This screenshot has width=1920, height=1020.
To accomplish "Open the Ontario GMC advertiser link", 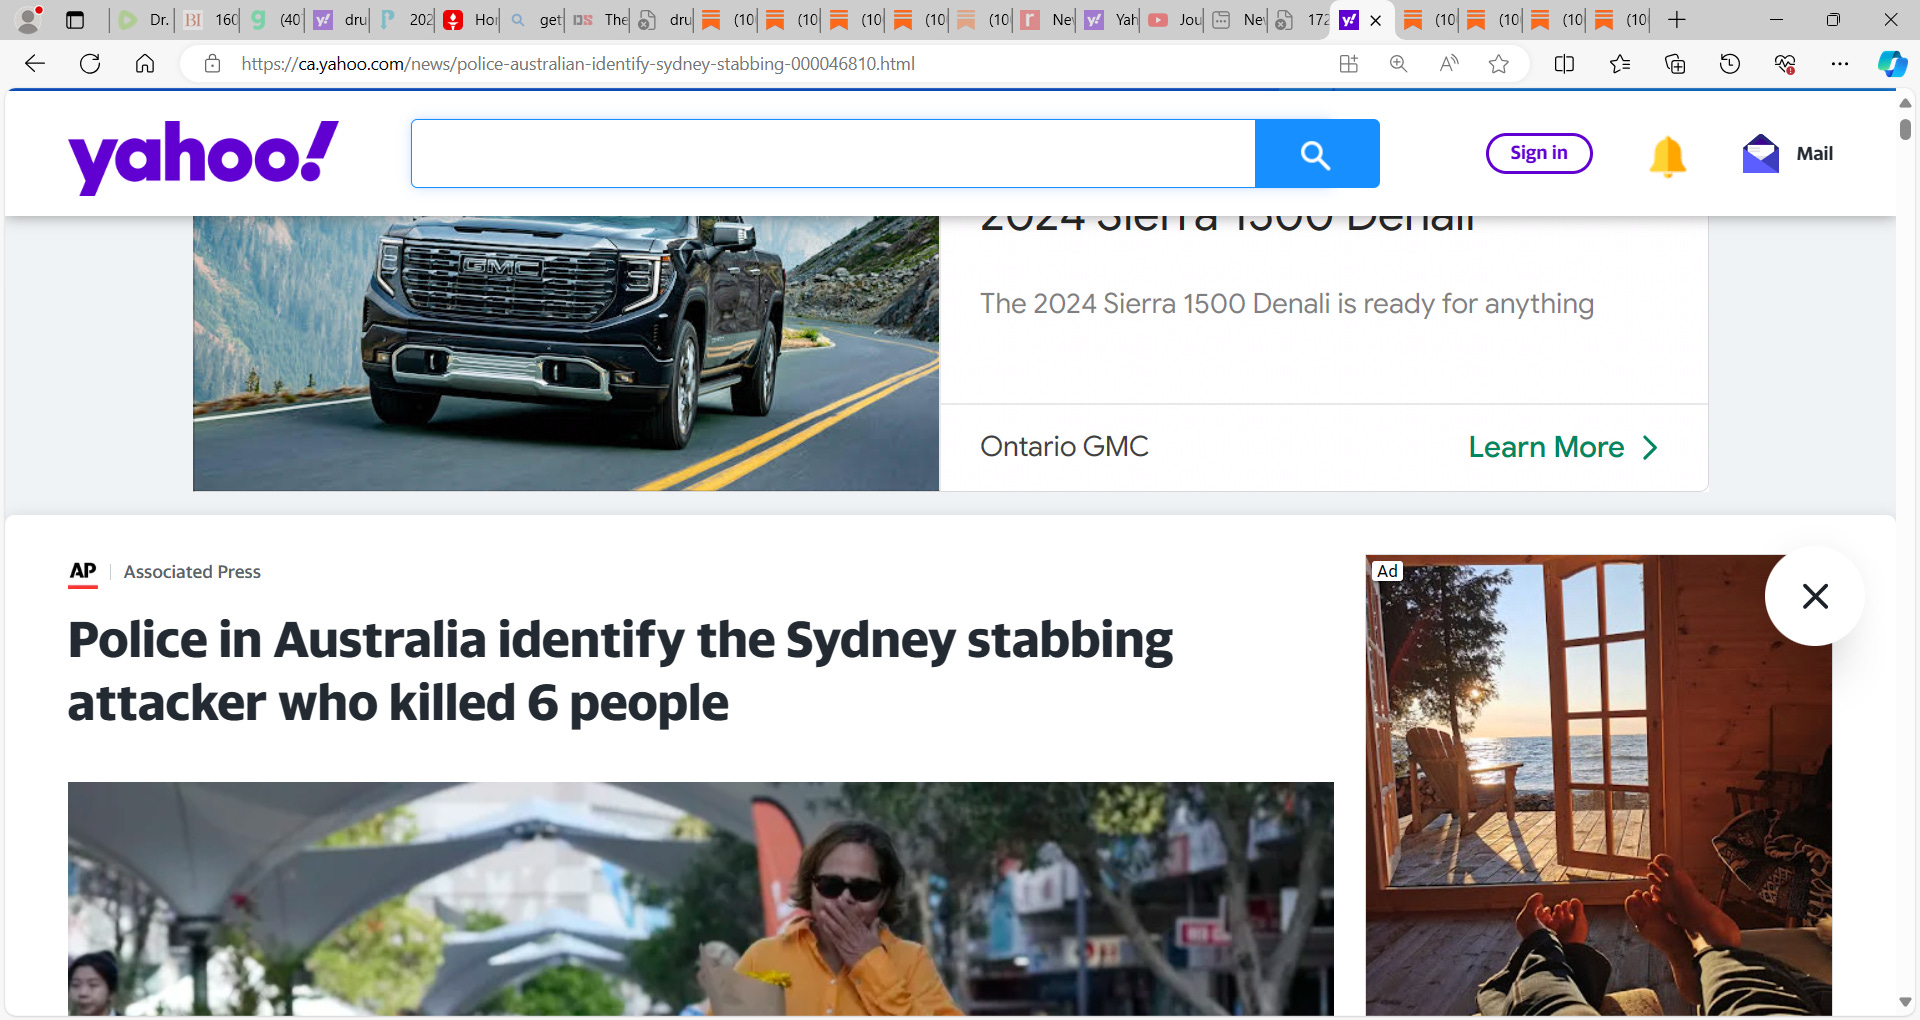I will tap(1064, 447).
